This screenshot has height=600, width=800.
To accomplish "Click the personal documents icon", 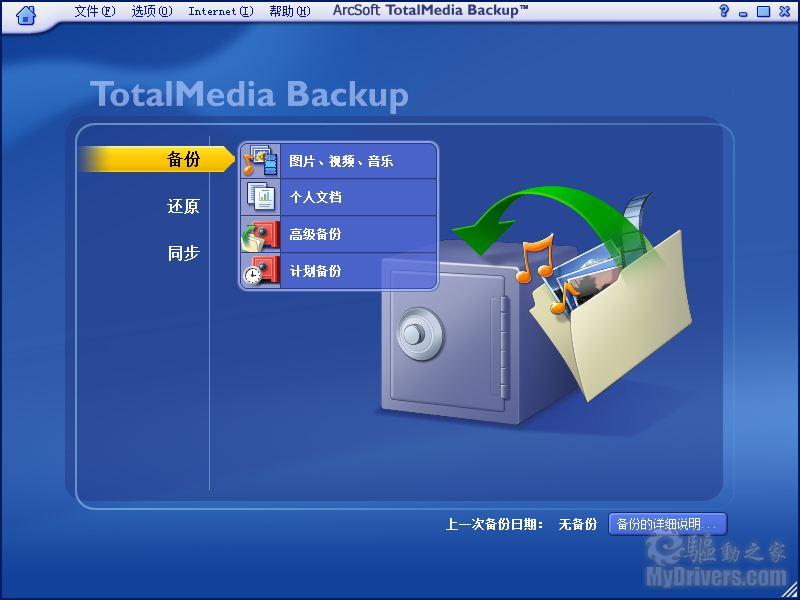I will [x=261, y=197].
